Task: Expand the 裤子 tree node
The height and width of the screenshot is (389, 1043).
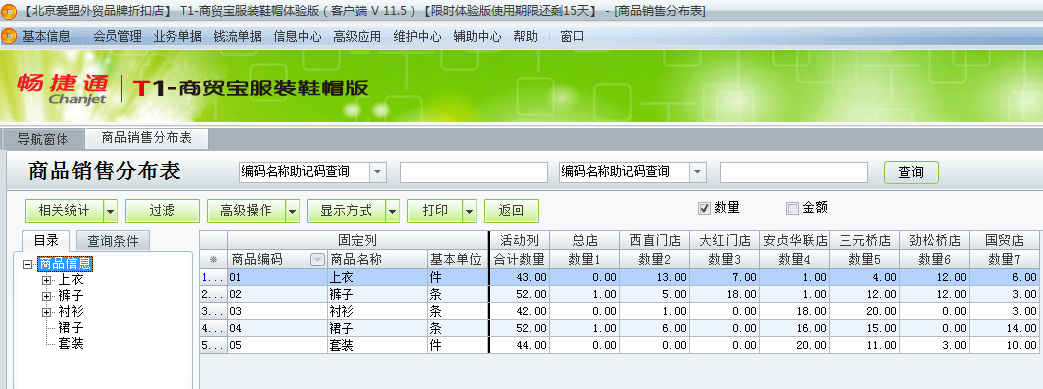Action: point(47,297)
